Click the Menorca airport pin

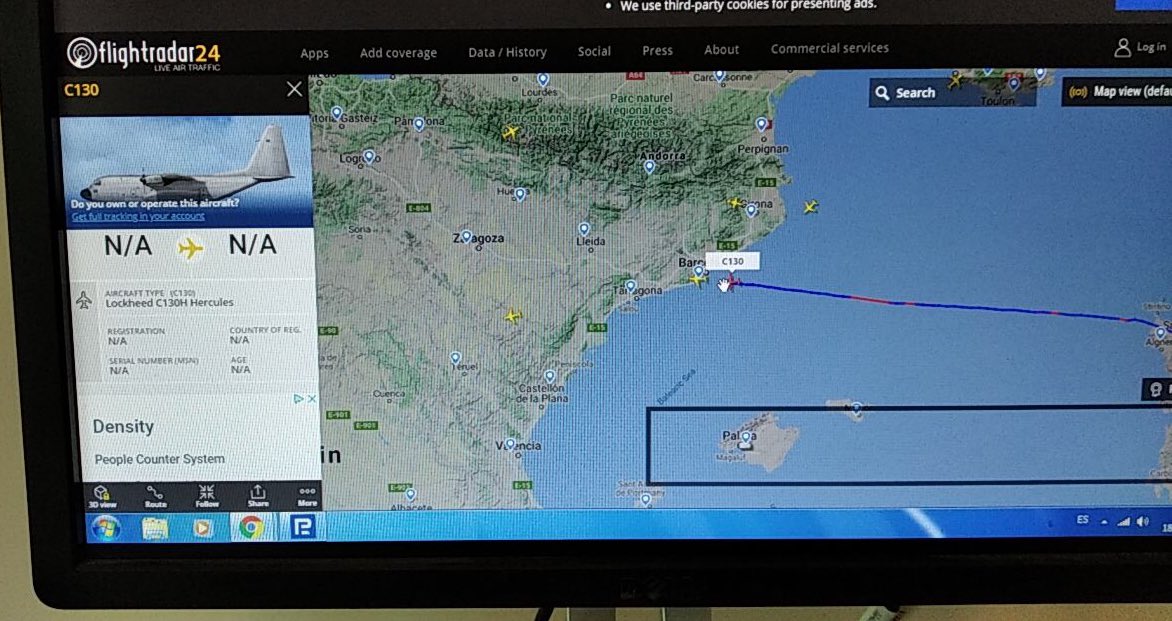(857, 409)
